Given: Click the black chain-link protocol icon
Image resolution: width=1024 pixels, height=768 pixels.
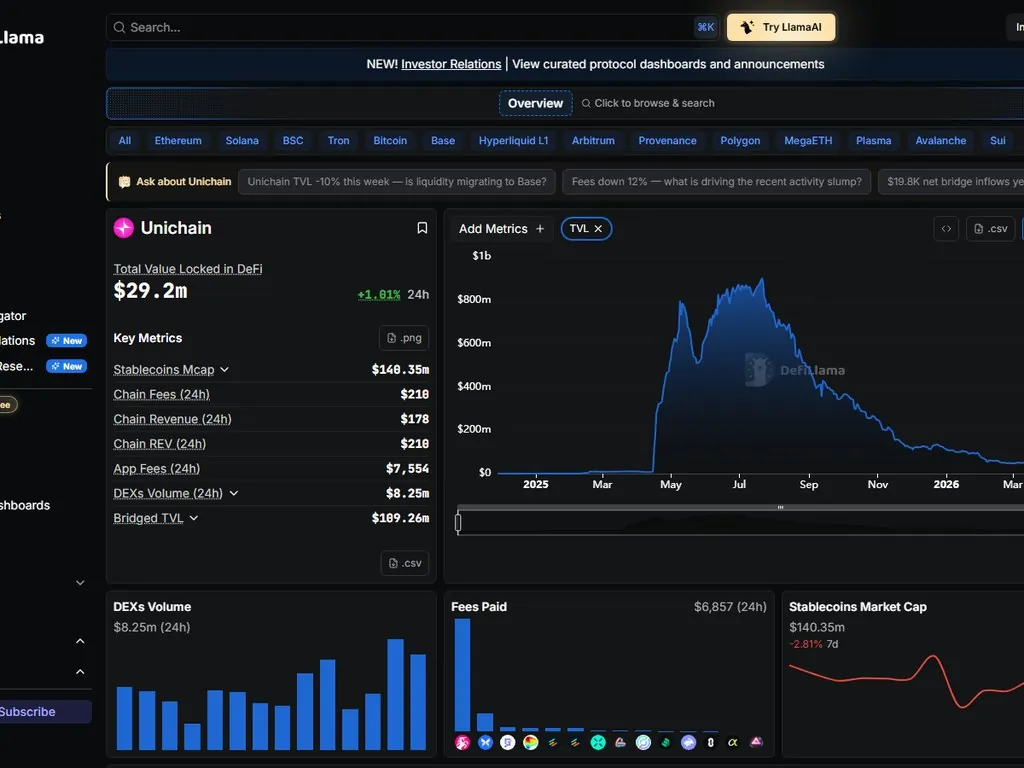Looking at the screenshot, I should tap(711, 743).
